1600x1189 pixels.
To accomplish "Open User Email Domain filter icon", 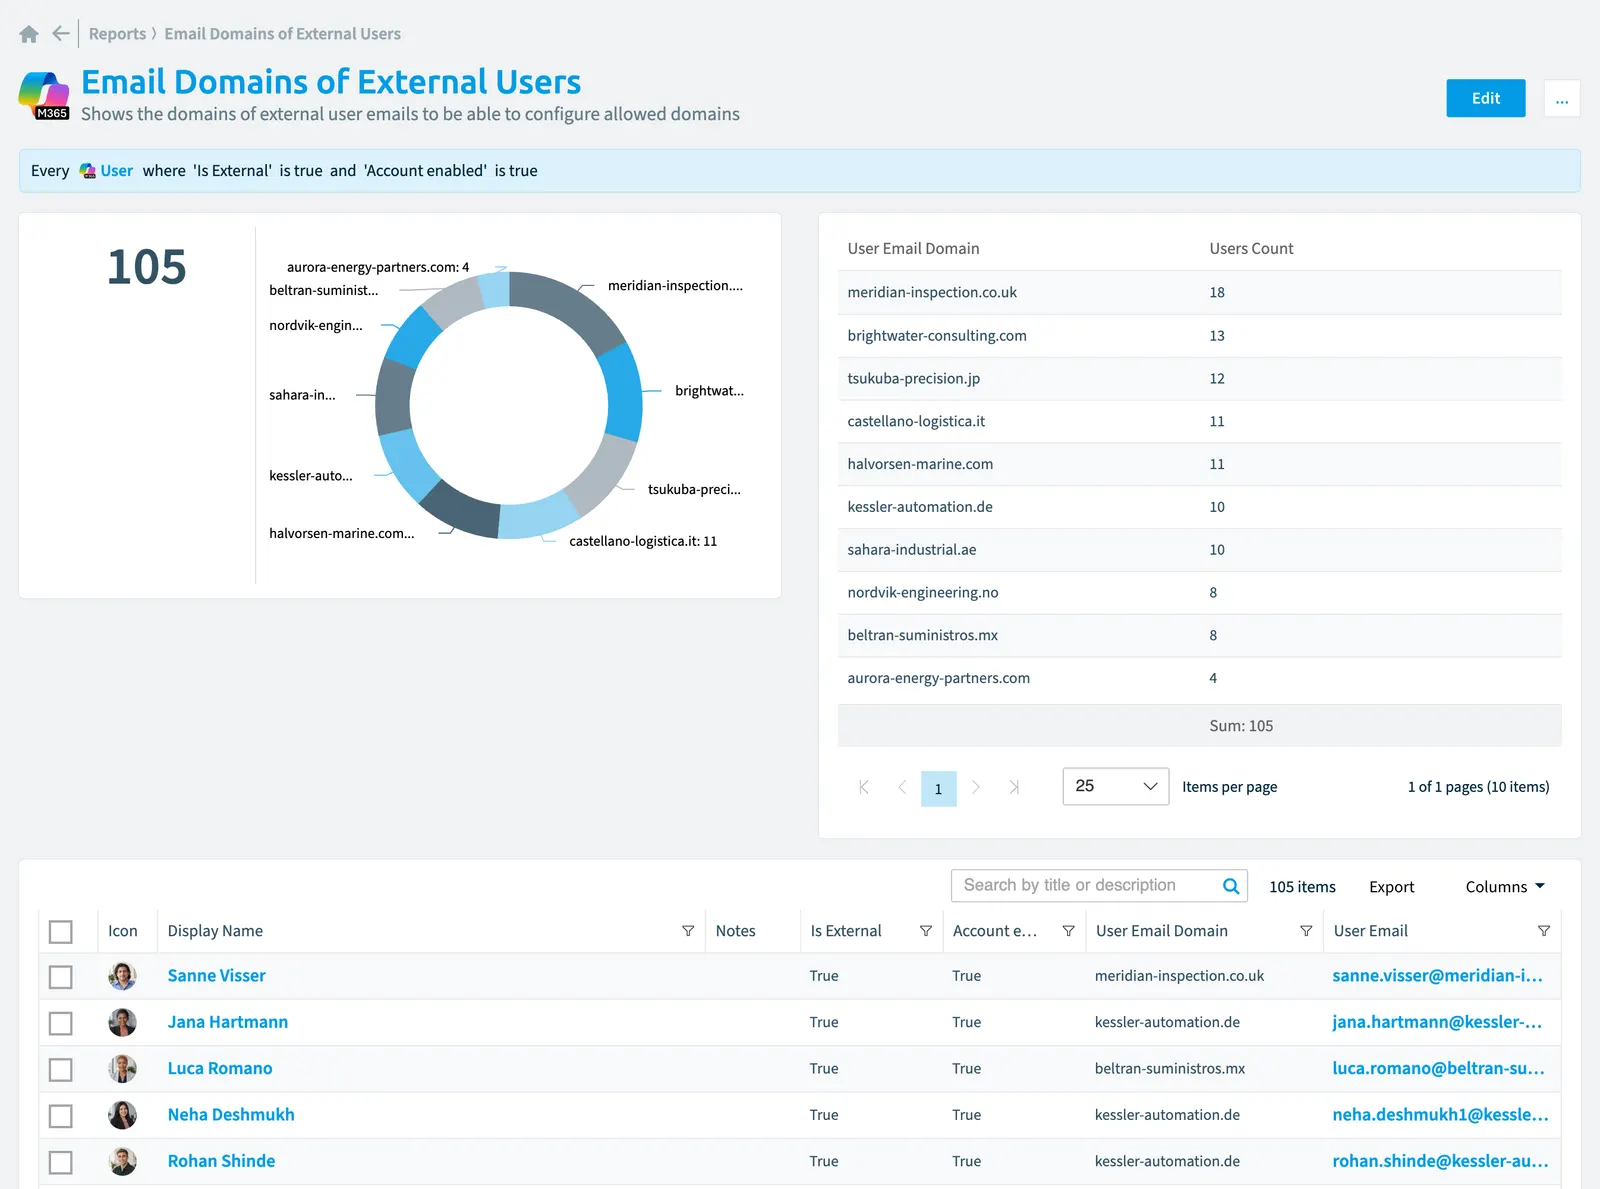I will tap(1306, 931).
